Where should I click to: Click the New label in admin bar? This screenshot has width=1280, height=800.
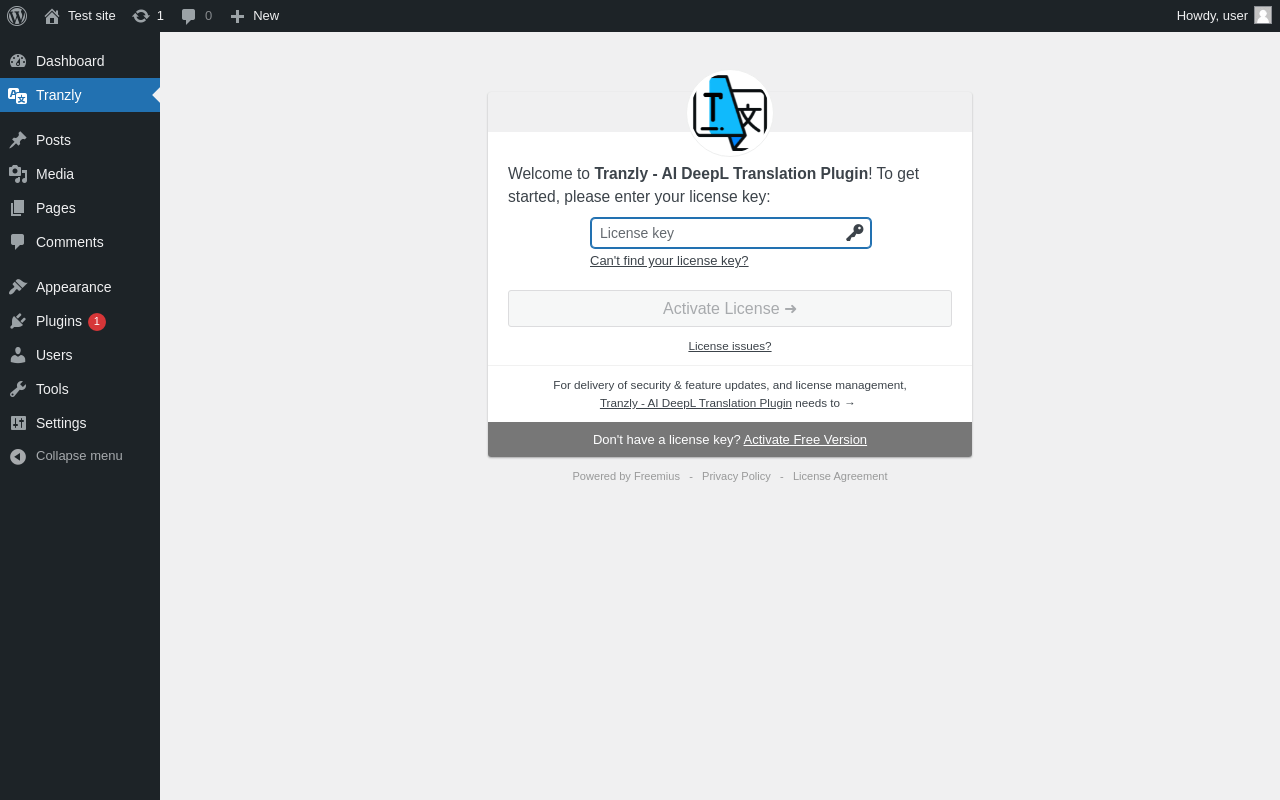(266, 15)
